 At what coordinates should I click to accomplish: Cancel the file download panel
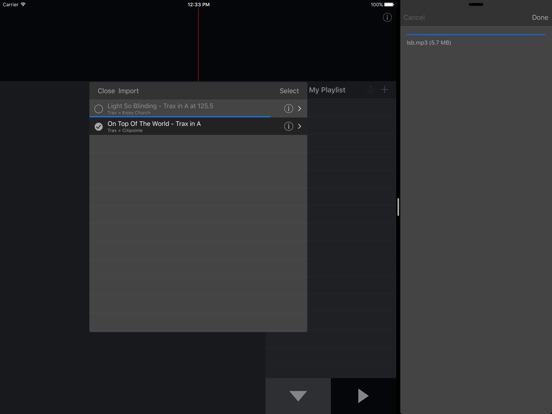tap(414, 17)
